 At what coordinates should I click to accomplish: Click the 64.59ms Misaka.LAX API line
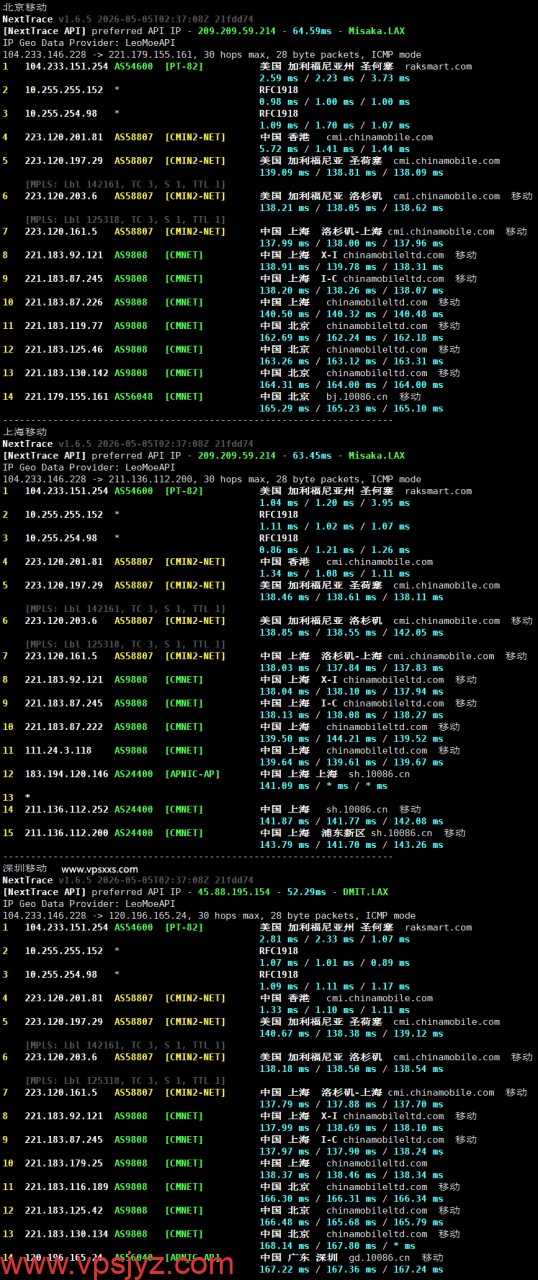204,32
